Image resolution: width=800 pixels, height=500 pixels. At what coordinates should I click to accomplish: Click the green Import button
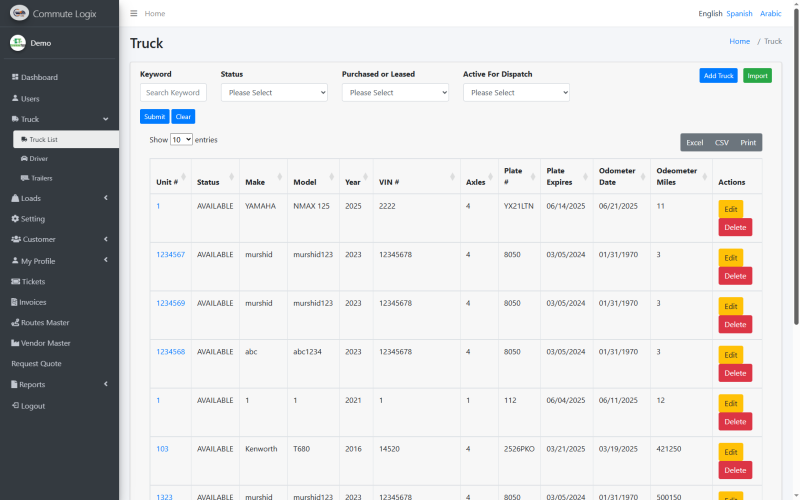pos(757,76)
